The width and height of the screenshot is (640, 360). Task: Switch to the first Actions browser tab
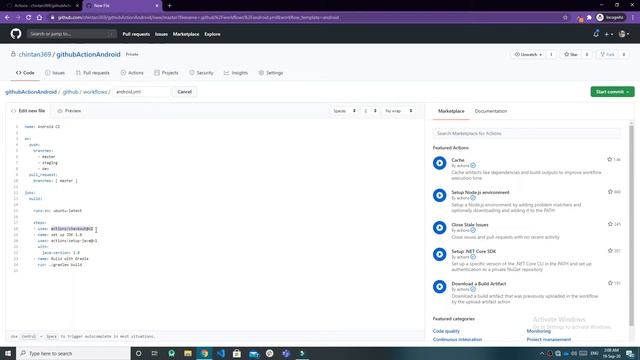pos(41,6)
